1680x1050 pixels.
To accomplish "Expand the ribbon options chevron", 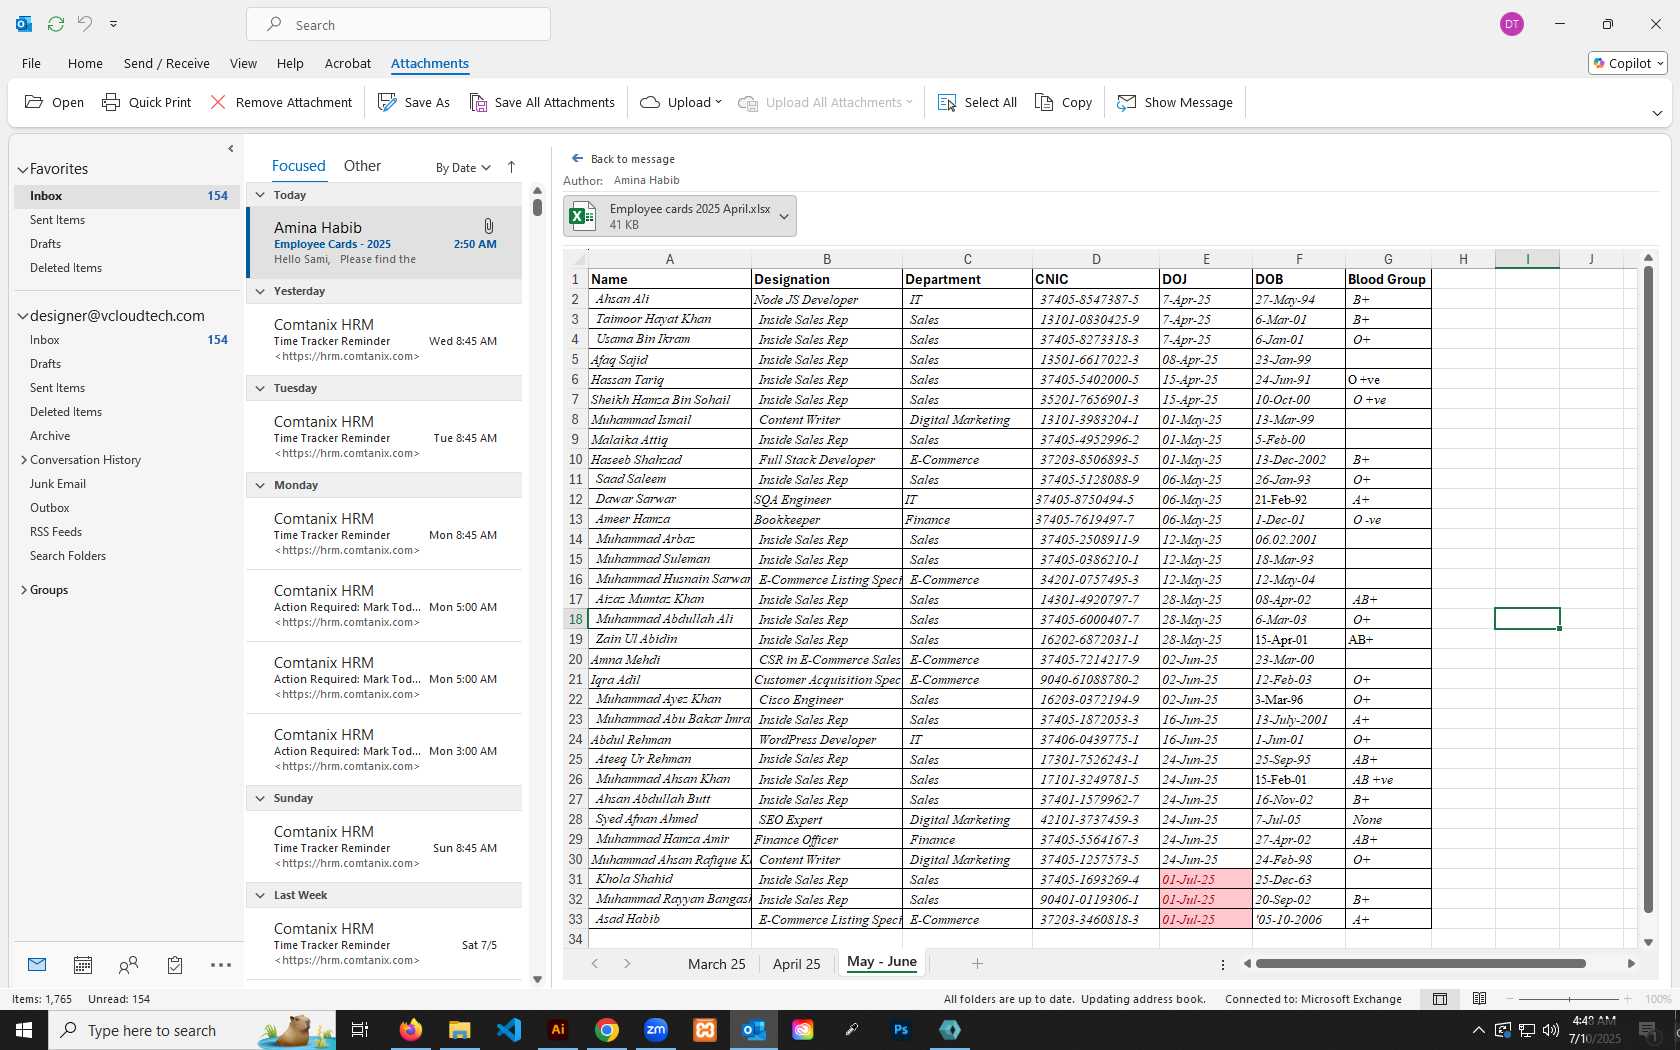I will [x=1657, y=113].
